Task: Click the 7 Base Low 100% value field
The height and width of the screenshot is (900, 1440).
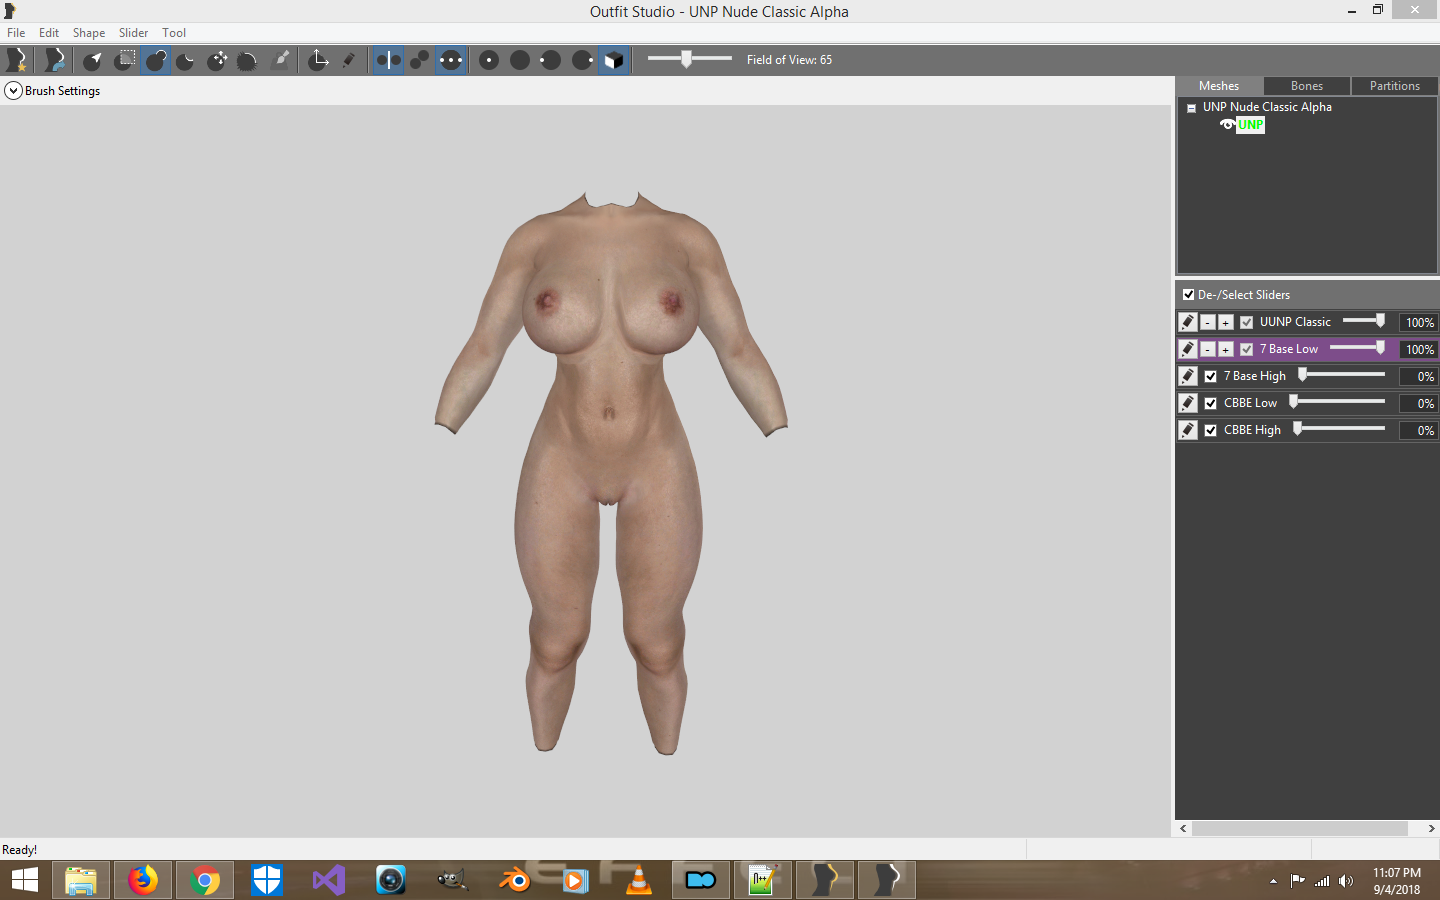Action: (x=1419, y=350)
